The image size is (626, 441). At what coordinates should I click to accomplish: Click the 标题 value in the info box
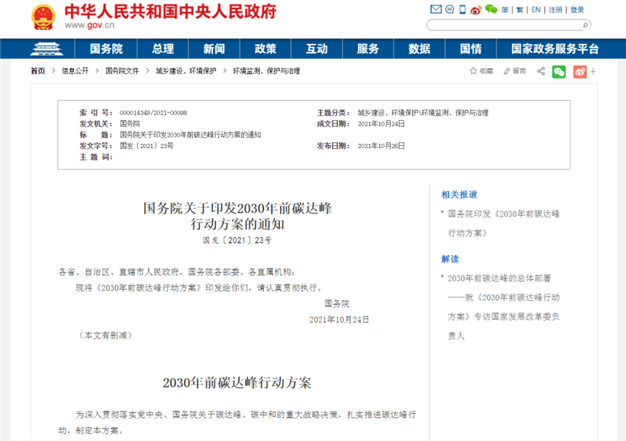click(190, 135)
